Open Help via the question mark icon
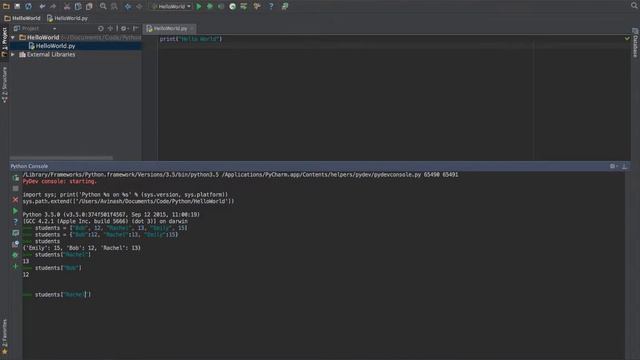Screen dimensions: 640x360 271,6
